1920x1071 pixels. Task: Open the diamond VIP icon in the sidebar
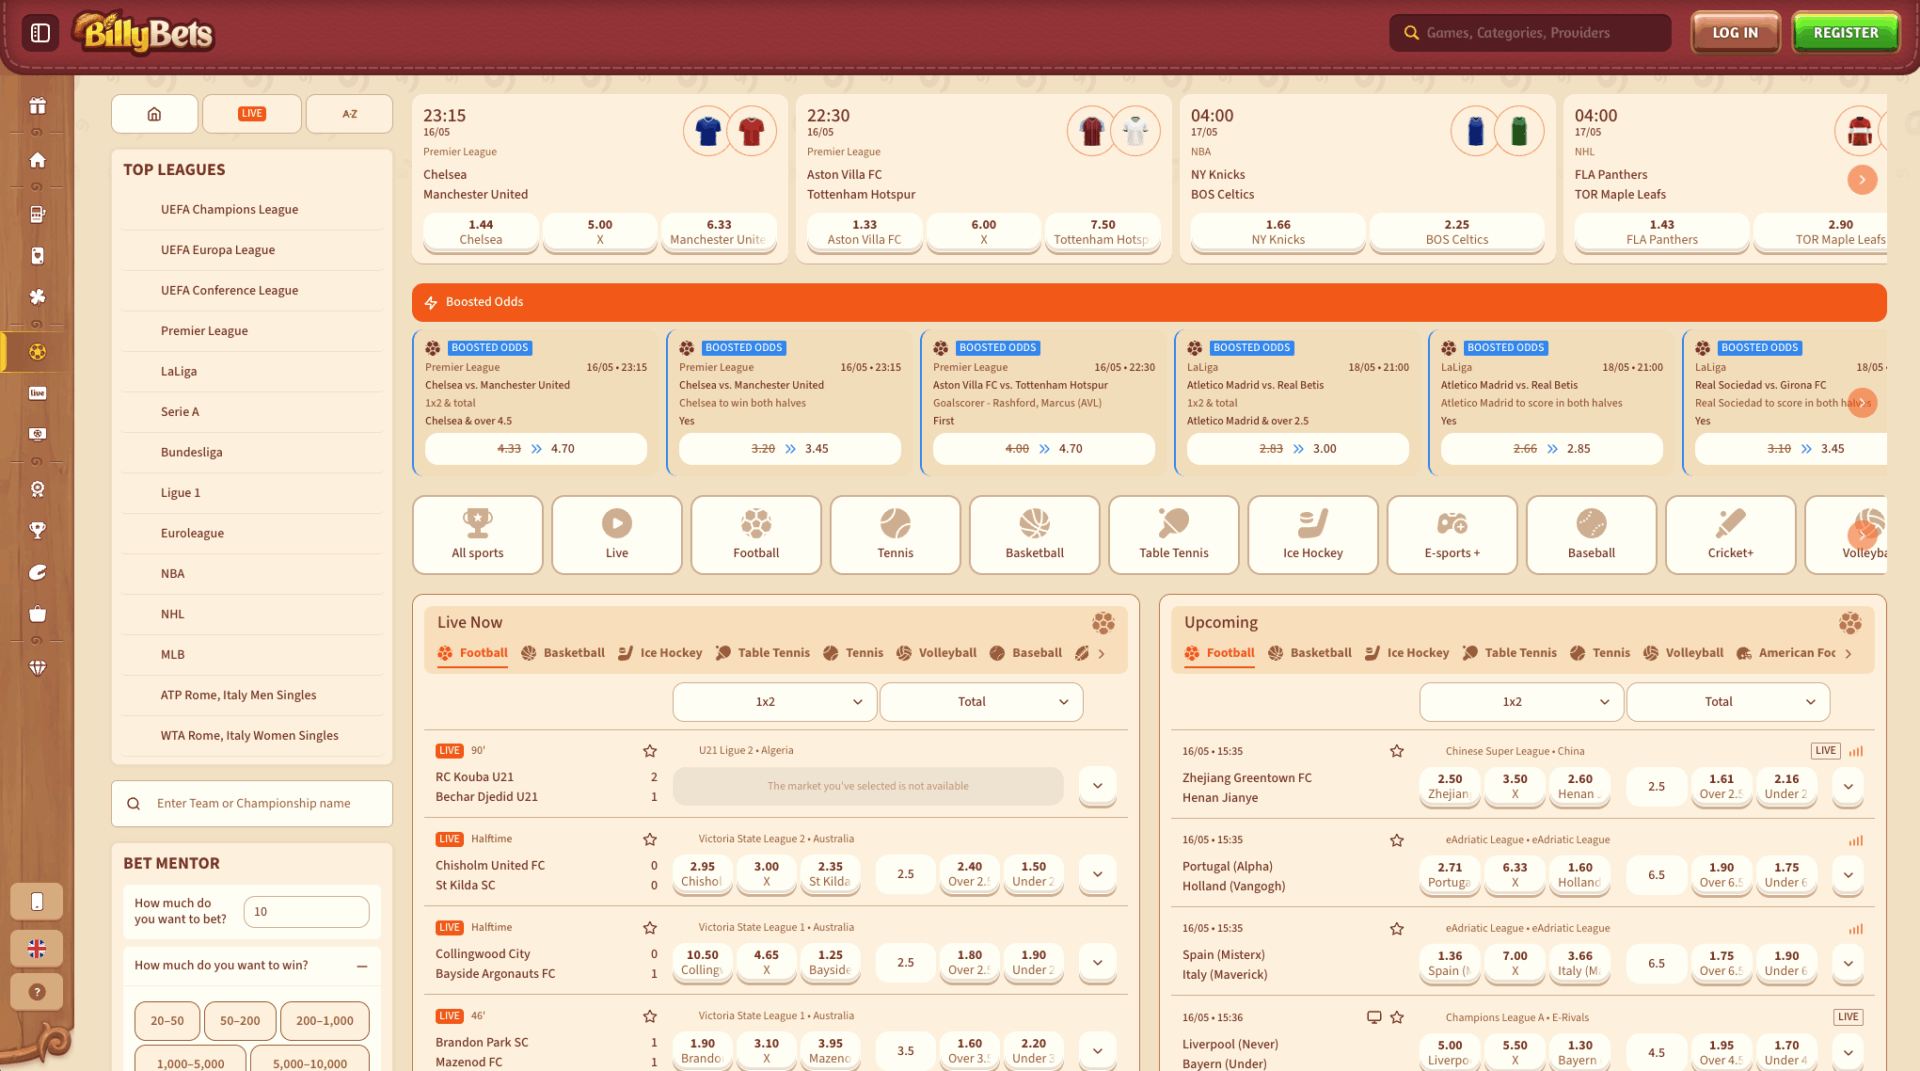37,667
